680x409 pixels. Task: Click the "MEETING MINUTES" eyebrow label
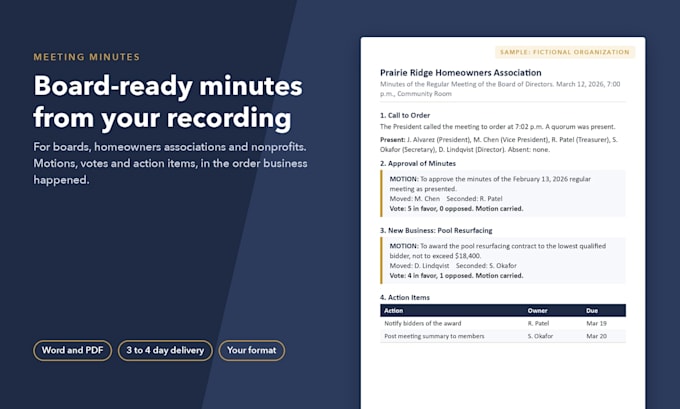click(87, 57)
